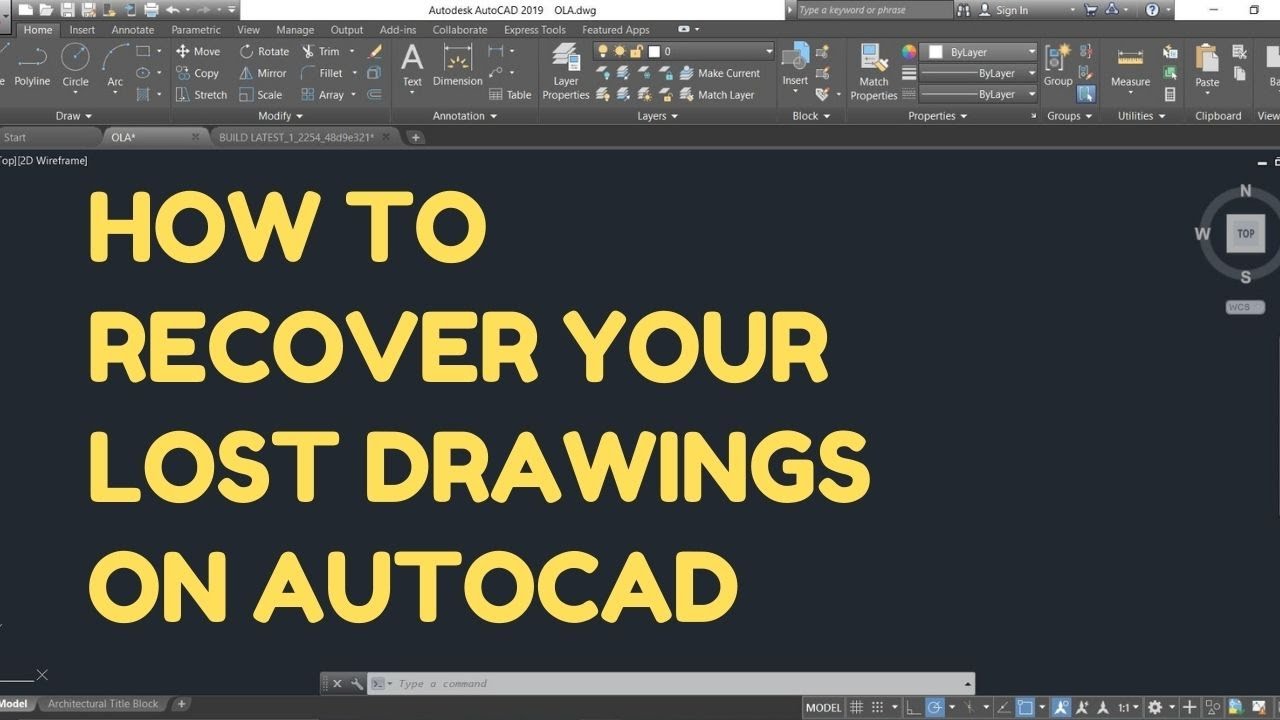This screenshot has width=1280, height=720.
Task: Click the Paste clipboard tool
Action: point(1207,66)
